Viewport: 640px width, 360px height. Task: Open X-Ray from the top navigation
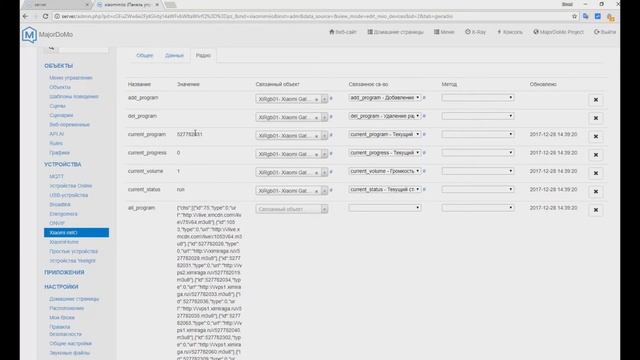click(476, 32)
